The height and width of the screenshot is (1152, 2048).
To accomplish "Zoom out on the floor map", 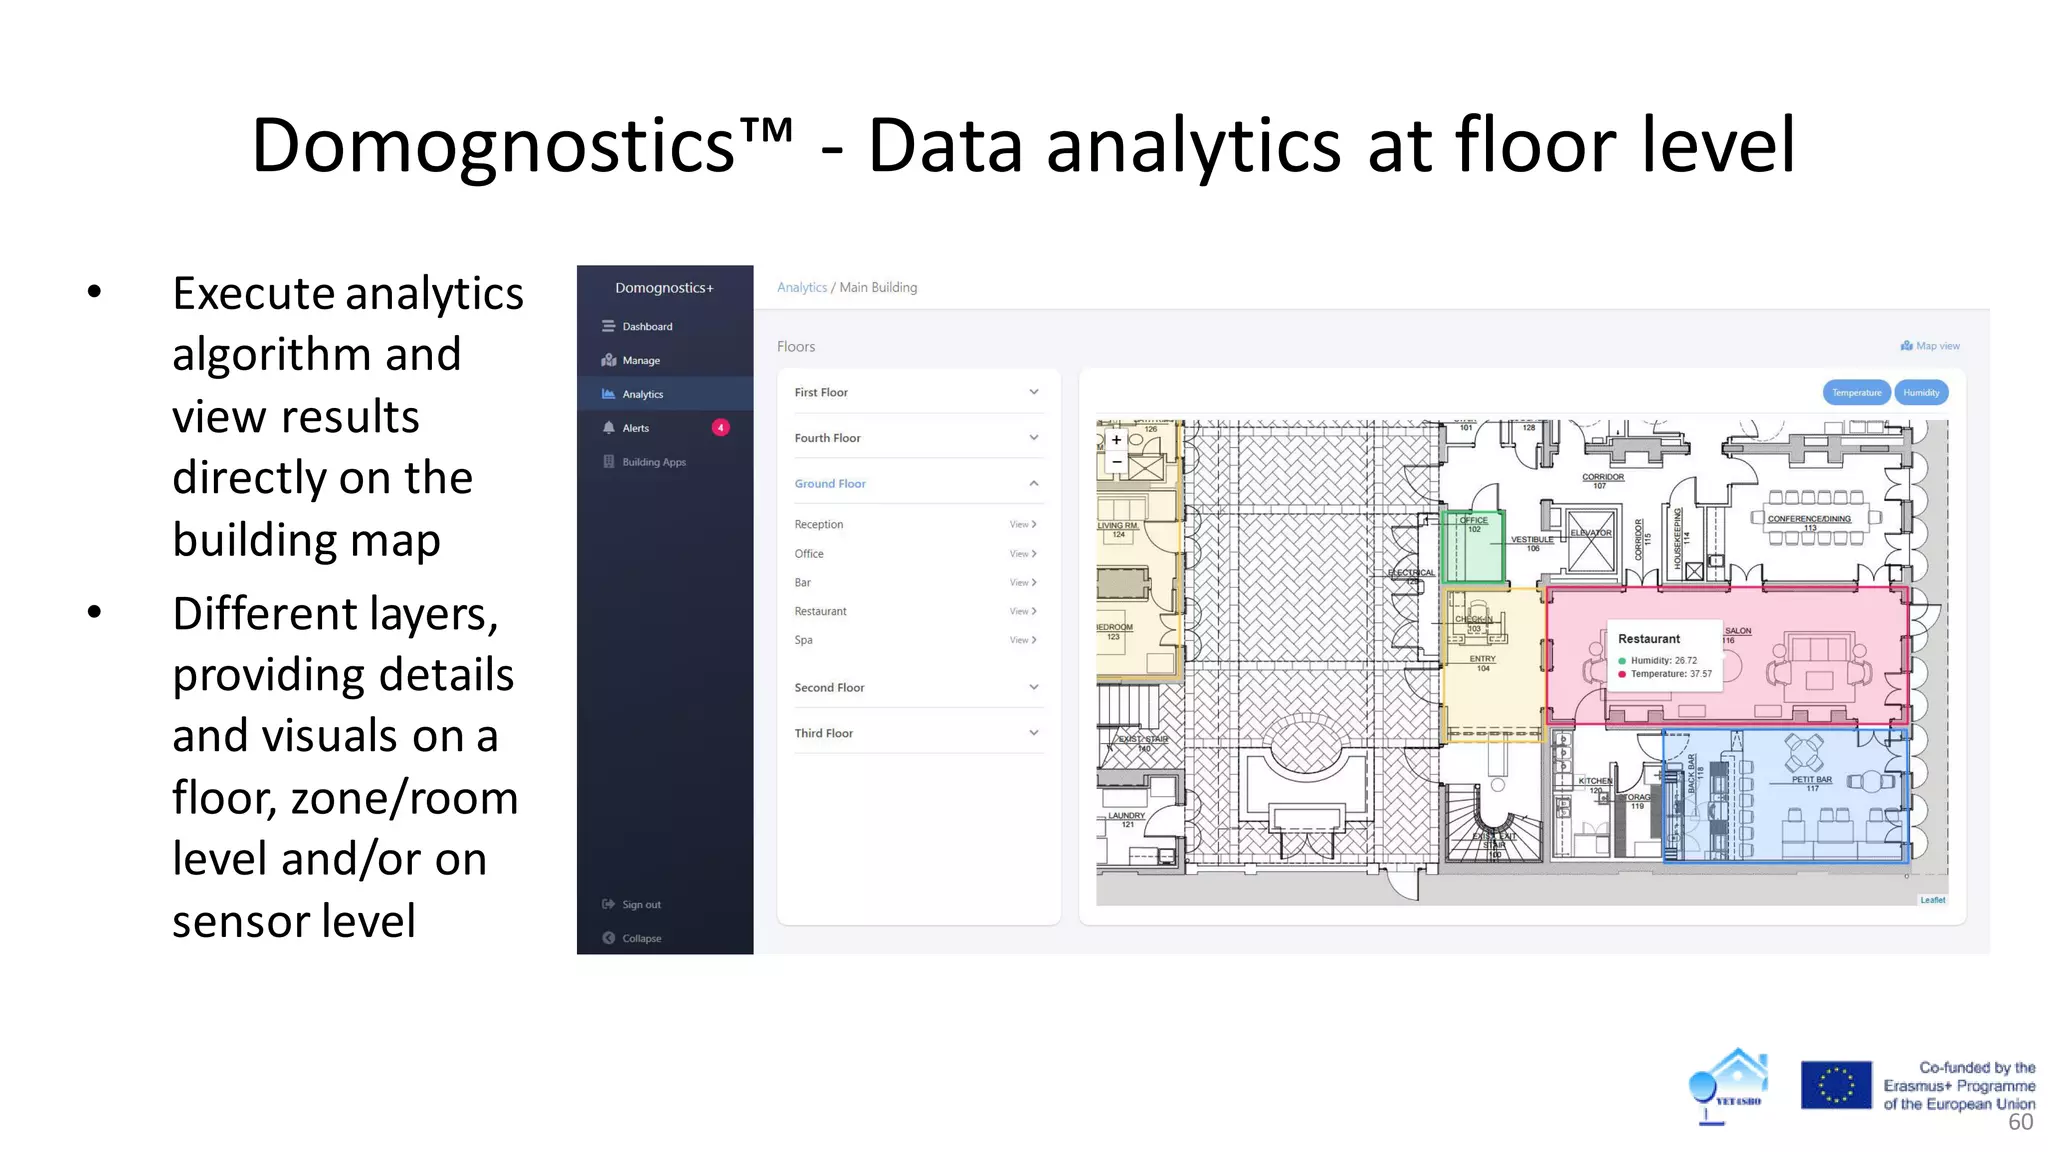I will [x=1116, y=462].
